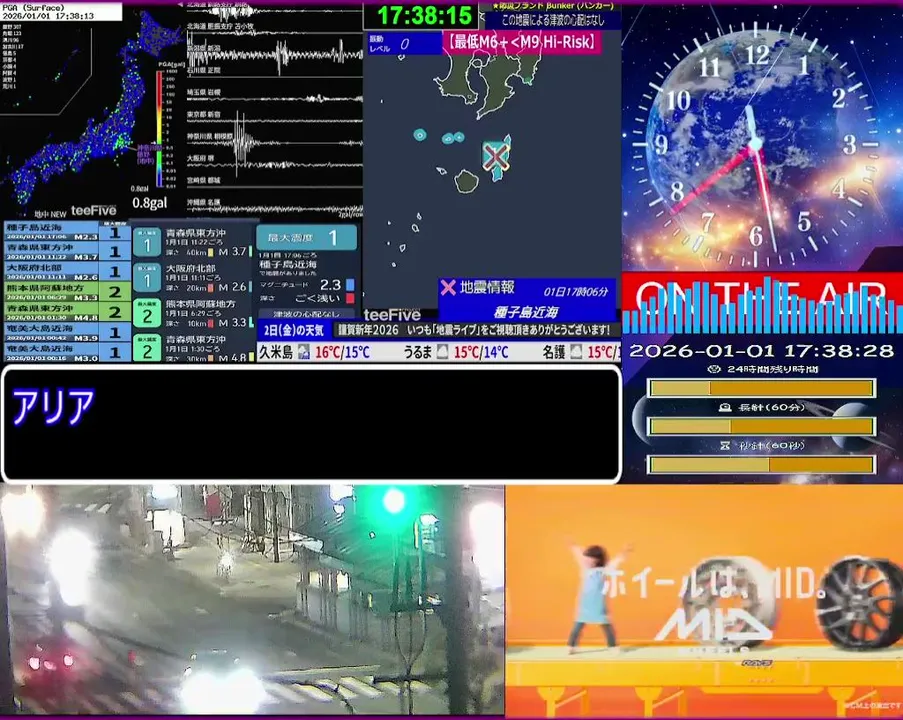Click the 2日(金)の天気 label
The width and height of the screenshot is (903, 720).
pyautogui.click(x=294, y=331)
